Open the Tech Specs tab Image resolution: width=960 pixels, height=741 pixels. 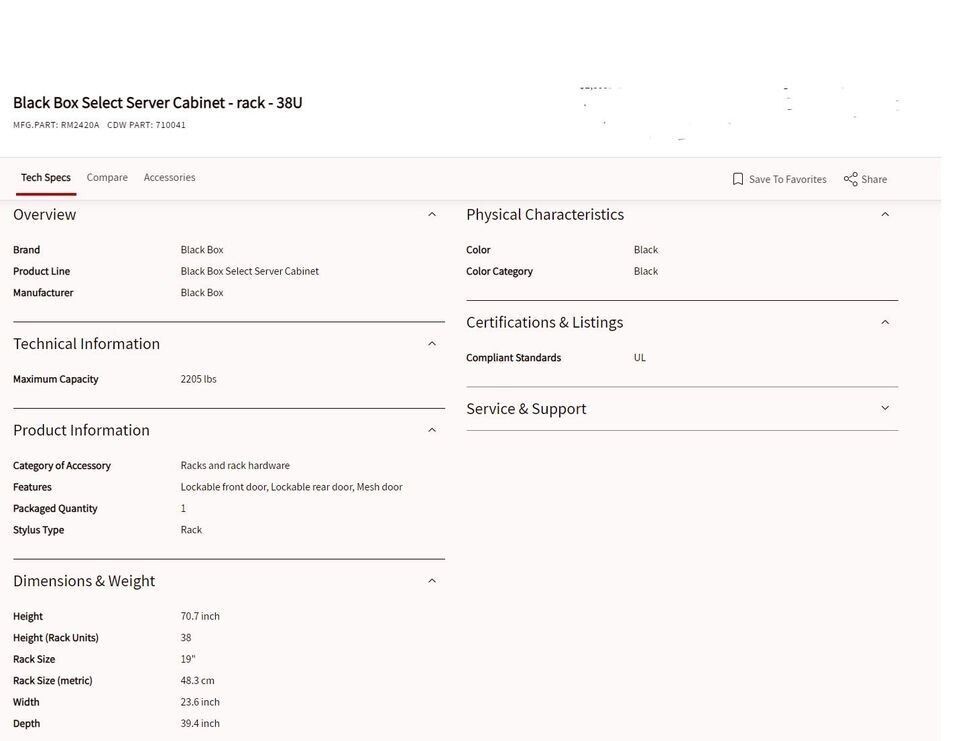(46, 178)
